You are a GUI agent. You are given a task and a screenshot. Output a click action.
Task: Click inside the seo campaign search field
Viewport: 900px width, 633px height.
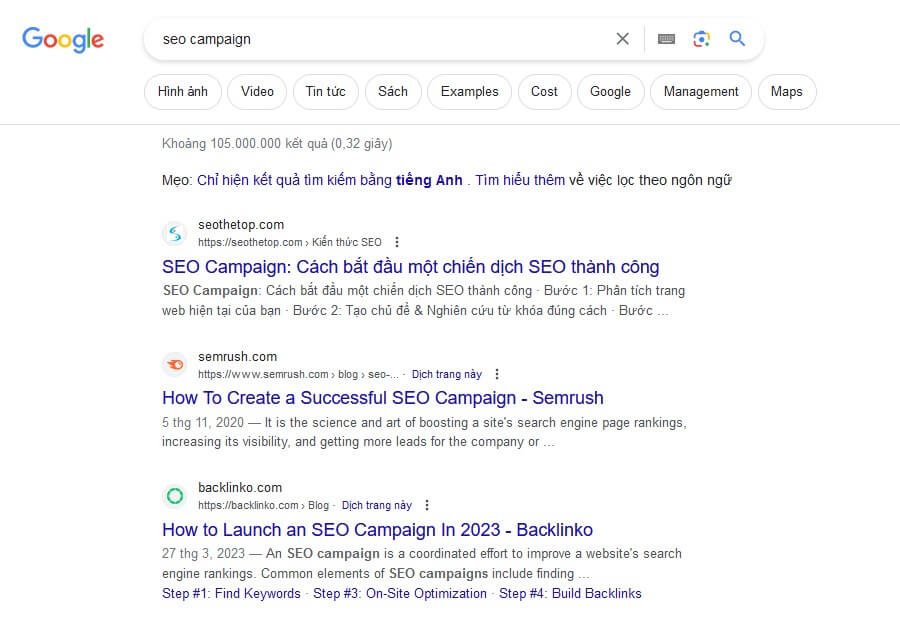tap(379, 39)
